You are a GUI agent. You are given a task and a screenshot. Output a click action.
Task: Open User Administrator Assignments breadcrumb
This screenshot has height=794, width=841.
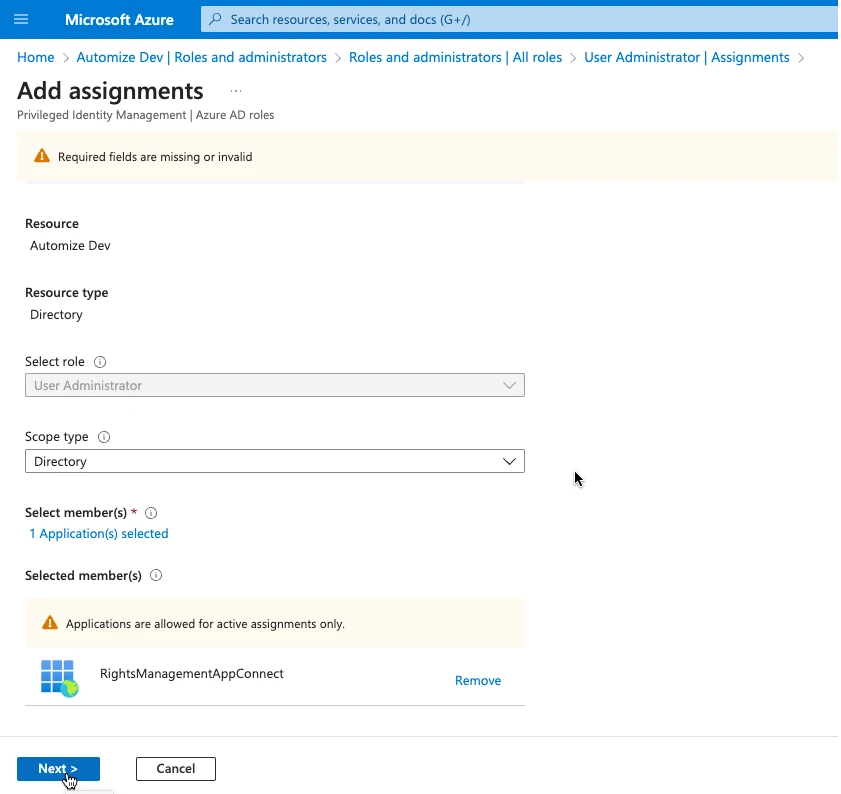pyautogui.click(x=686, y=57)
